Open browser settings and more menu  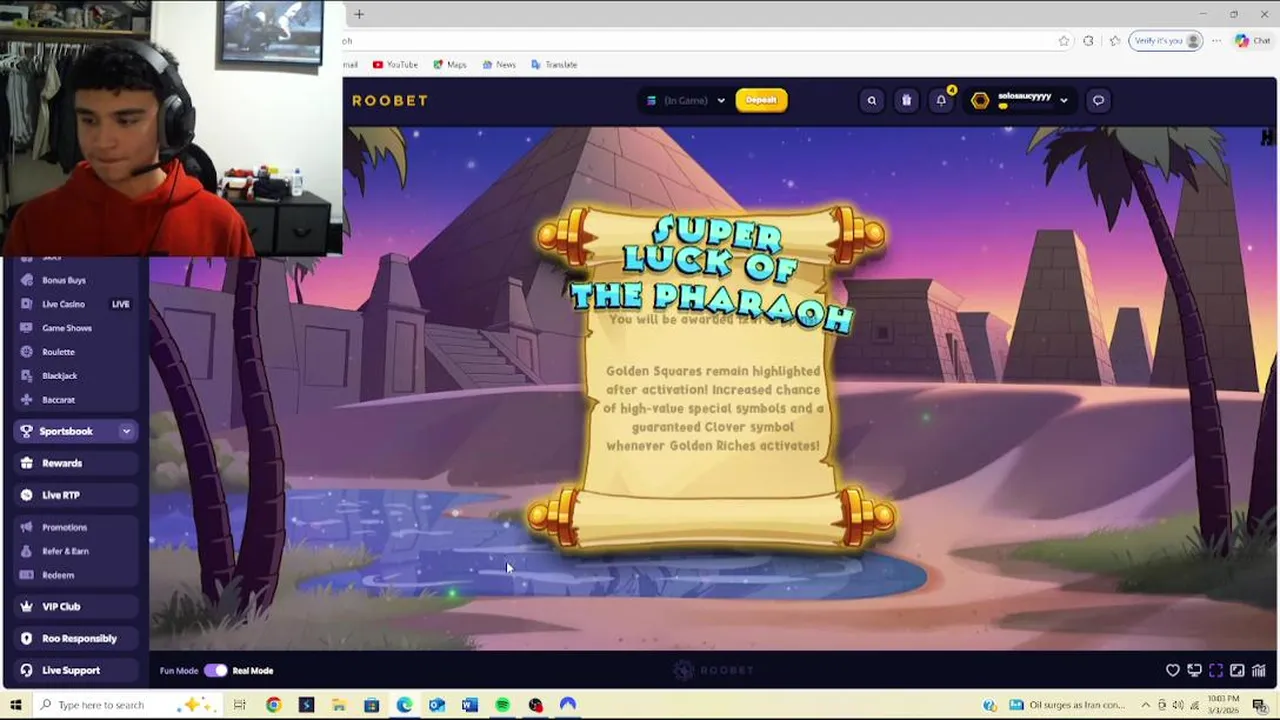1216,41
